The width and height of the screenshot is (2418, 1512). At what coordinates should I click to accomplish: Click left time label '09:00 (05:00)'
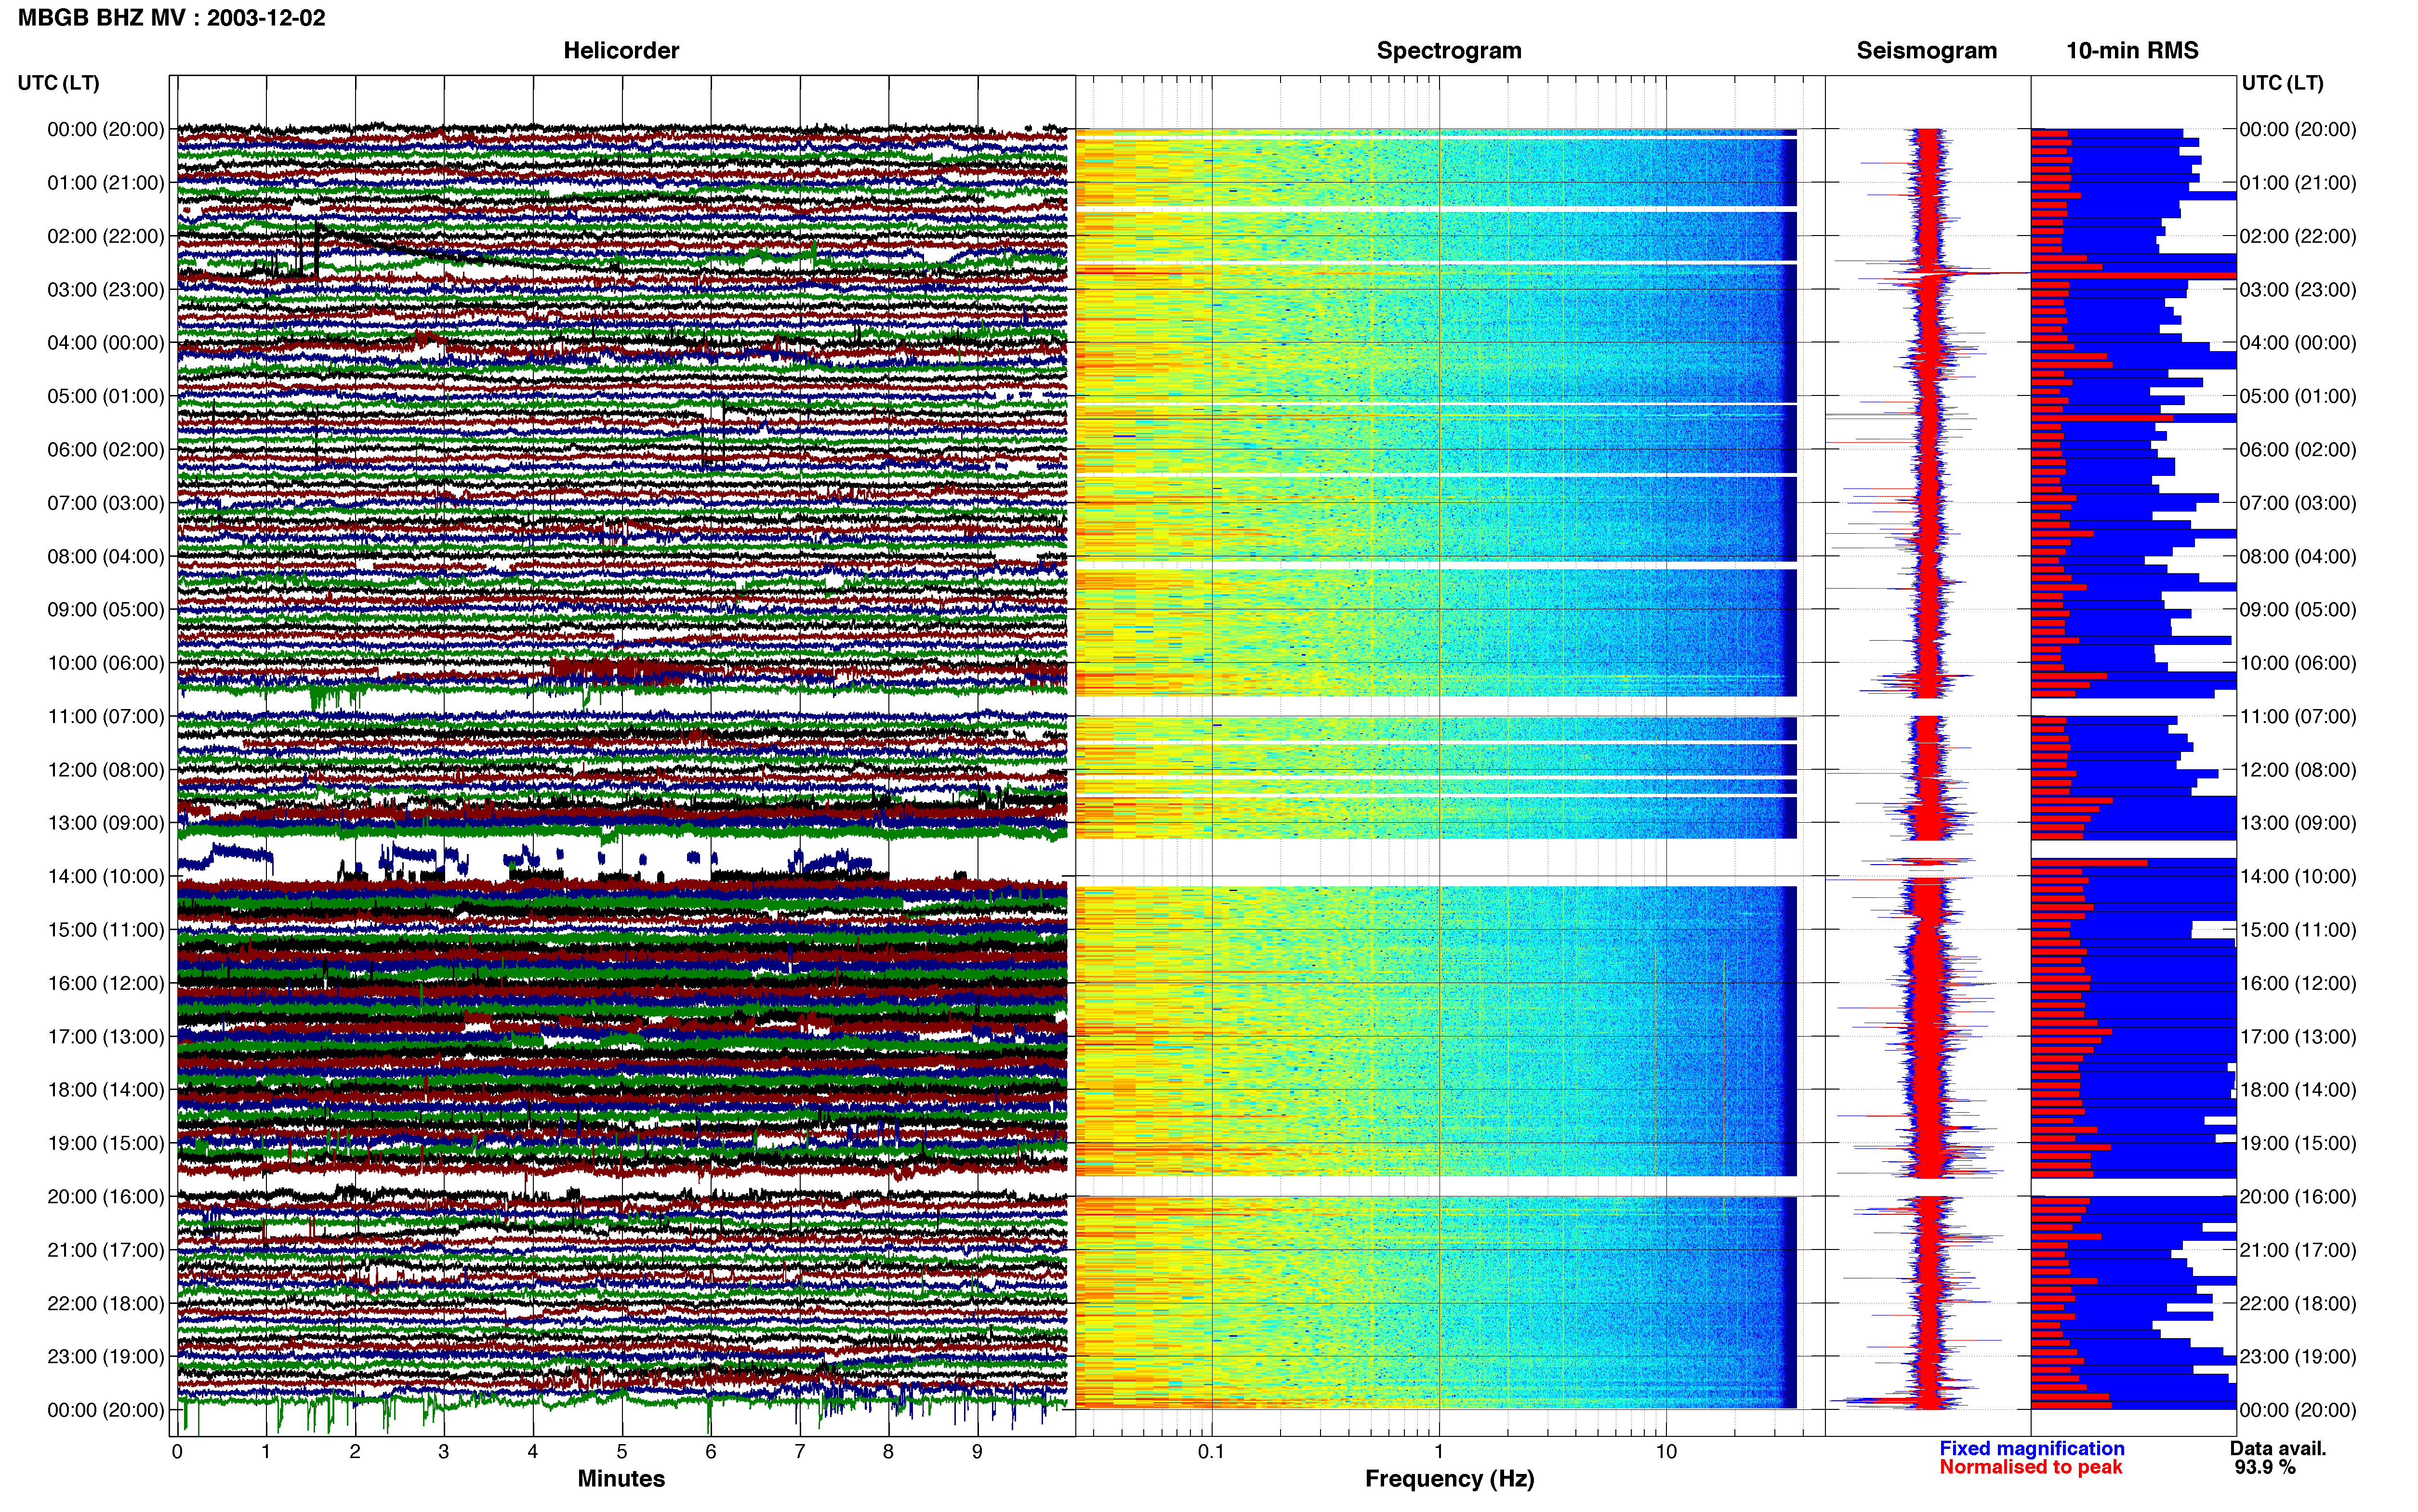106,610
